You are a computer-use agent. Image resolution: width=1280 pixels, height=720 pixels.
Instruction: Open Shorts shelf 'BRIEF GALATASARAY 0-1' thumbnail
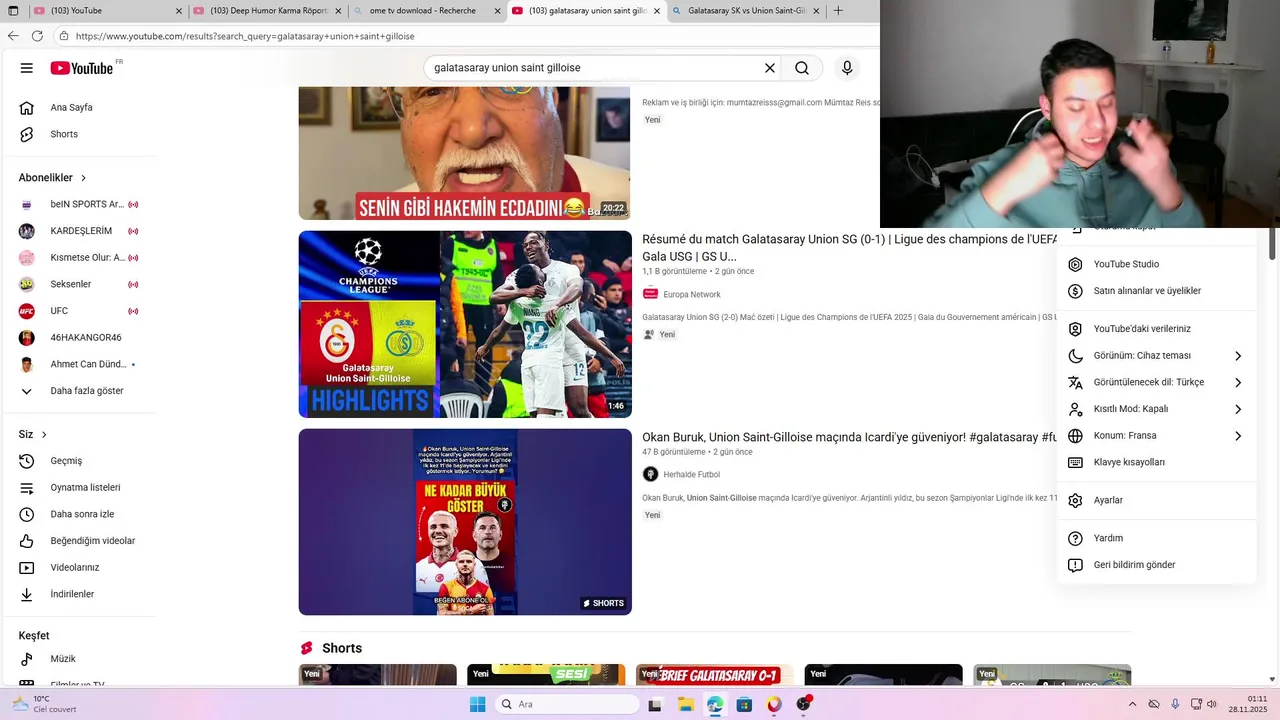coord(714,675)
